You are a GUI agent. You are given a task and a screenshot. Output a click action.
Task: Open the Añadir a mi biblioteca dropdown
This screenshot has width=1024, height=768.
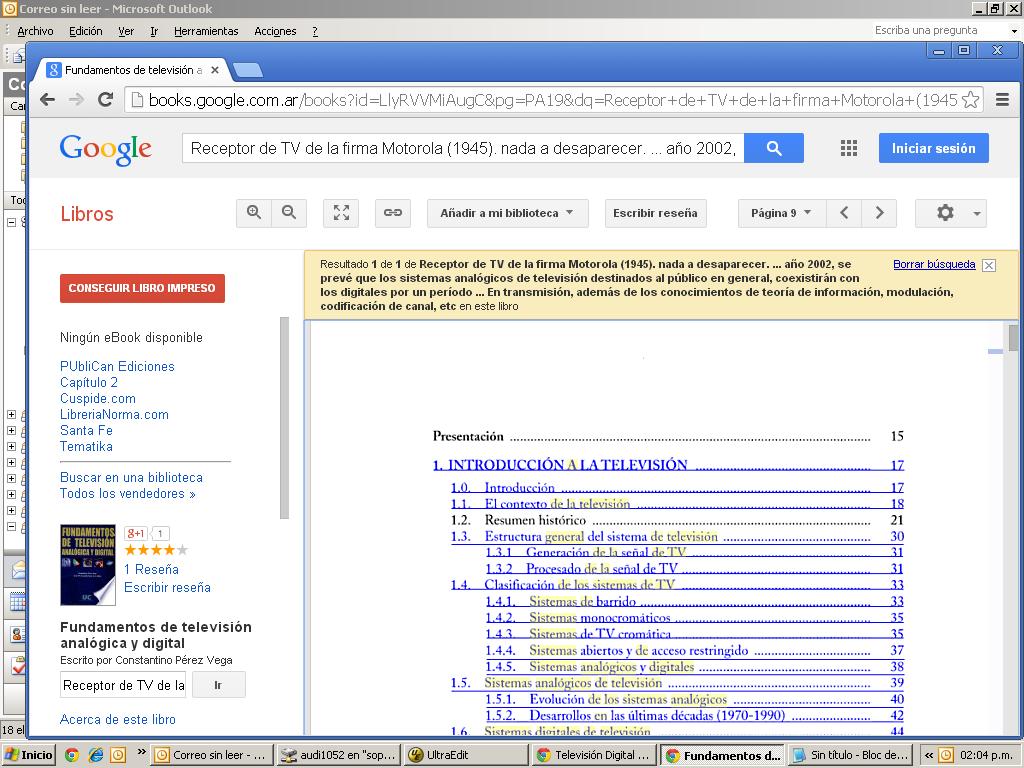coord(507,213)
